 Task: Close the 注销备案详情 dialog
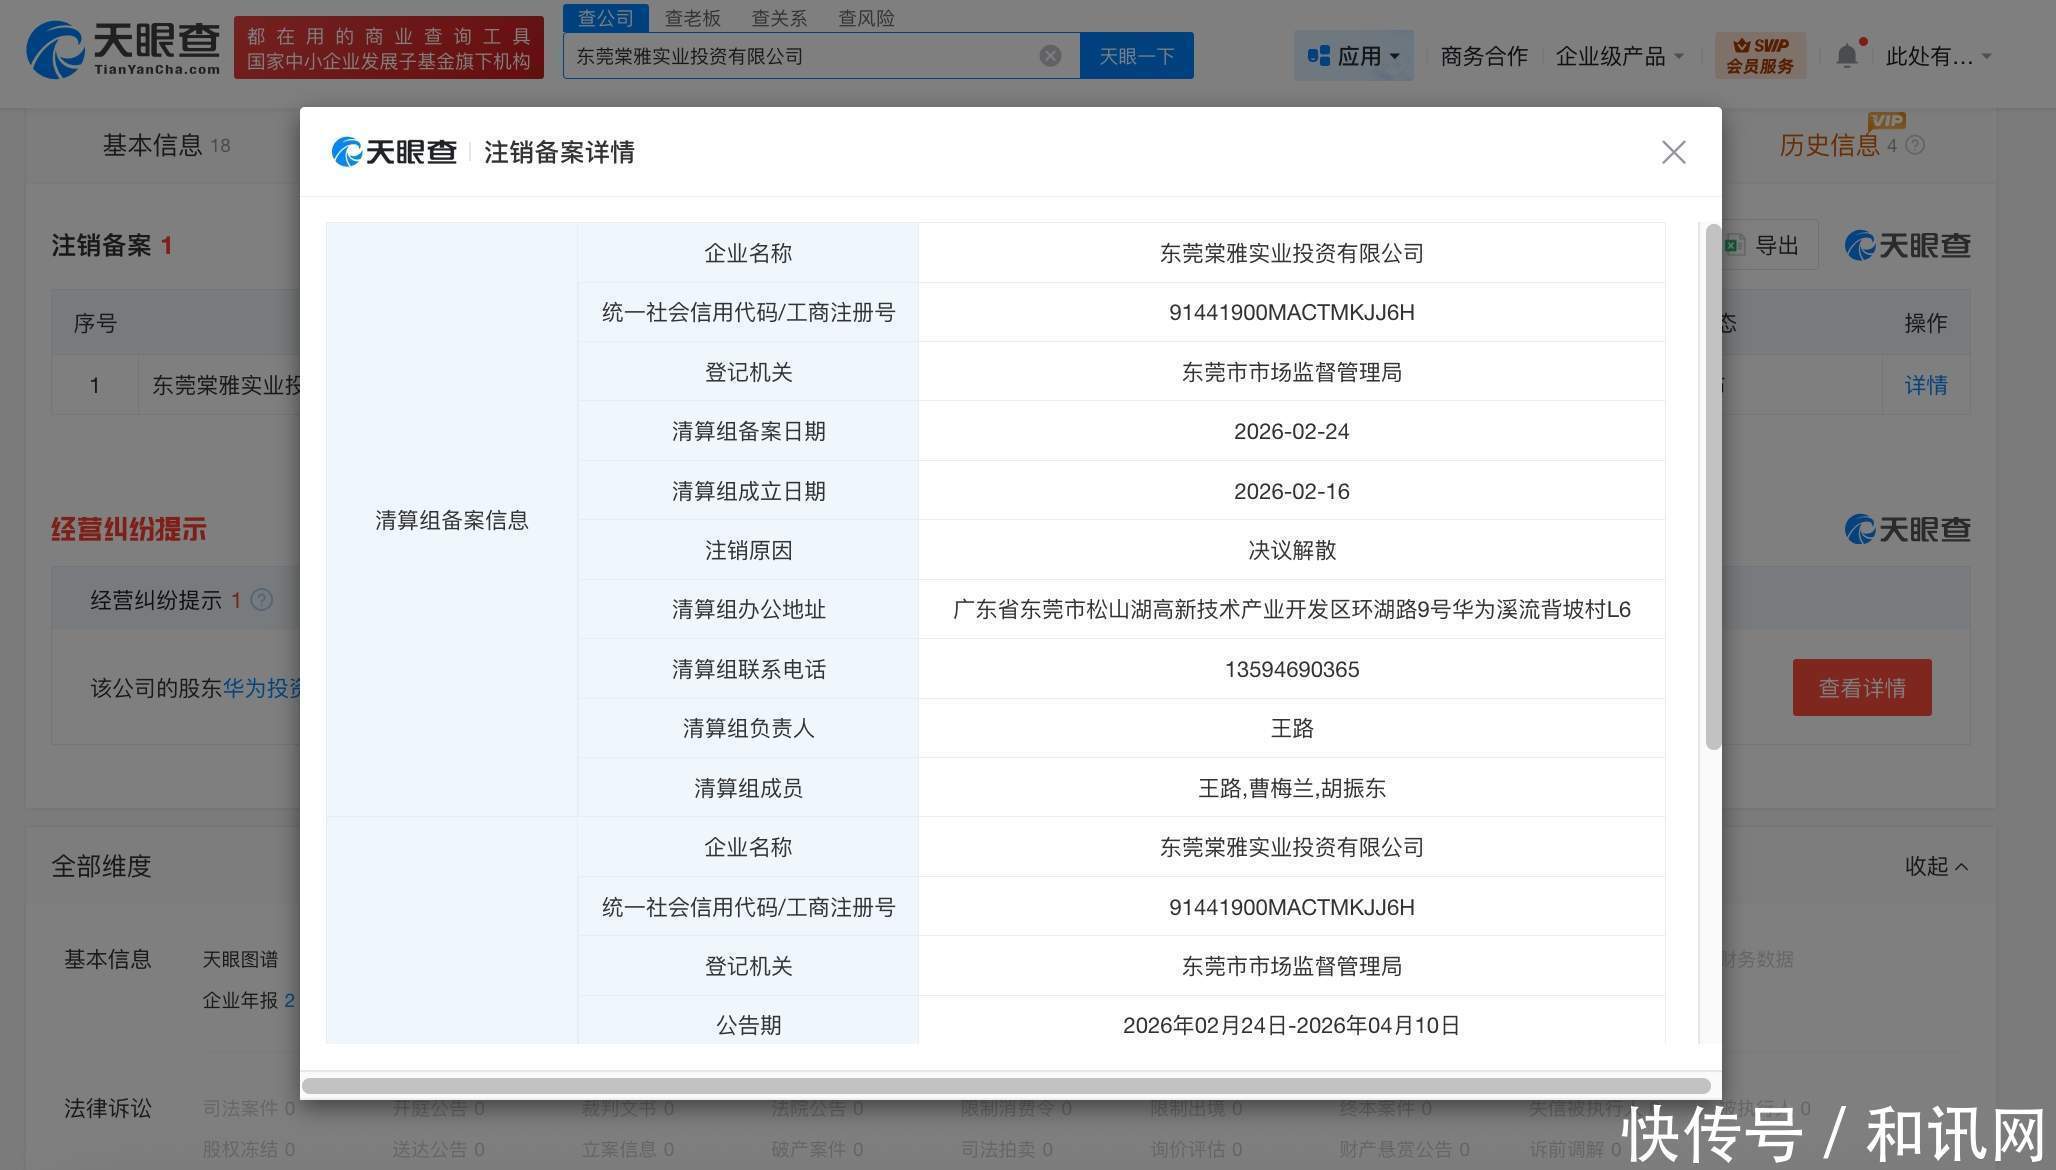point(1673,152)
